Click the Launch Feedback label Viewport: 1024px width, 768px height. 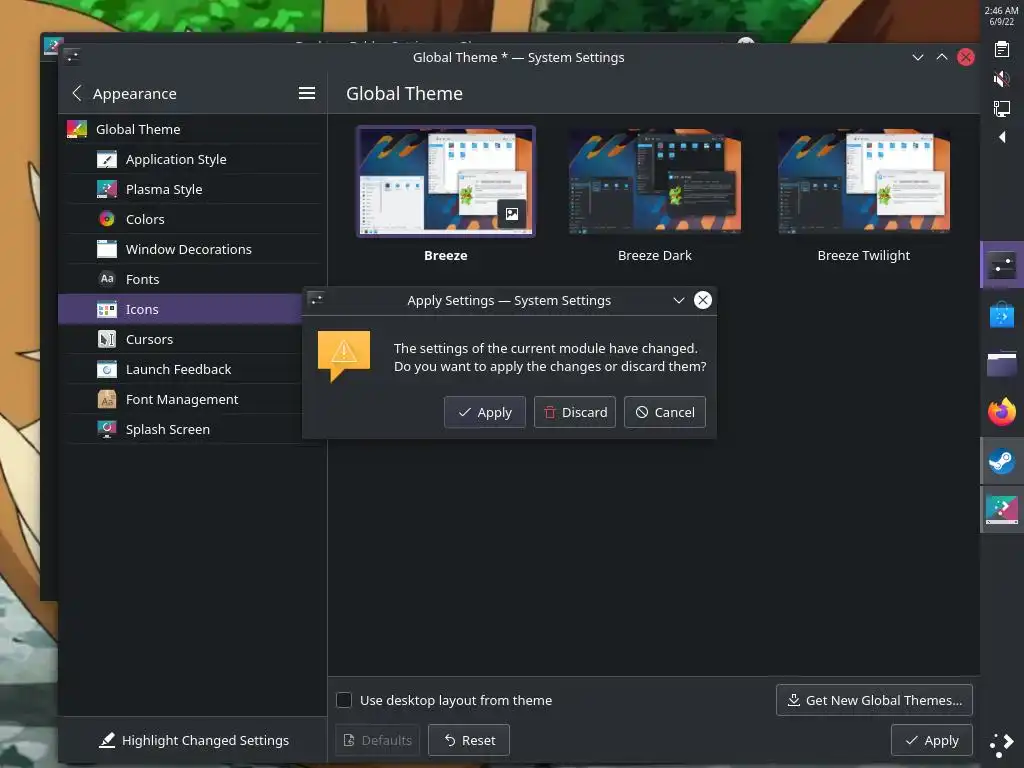[178, 370]
